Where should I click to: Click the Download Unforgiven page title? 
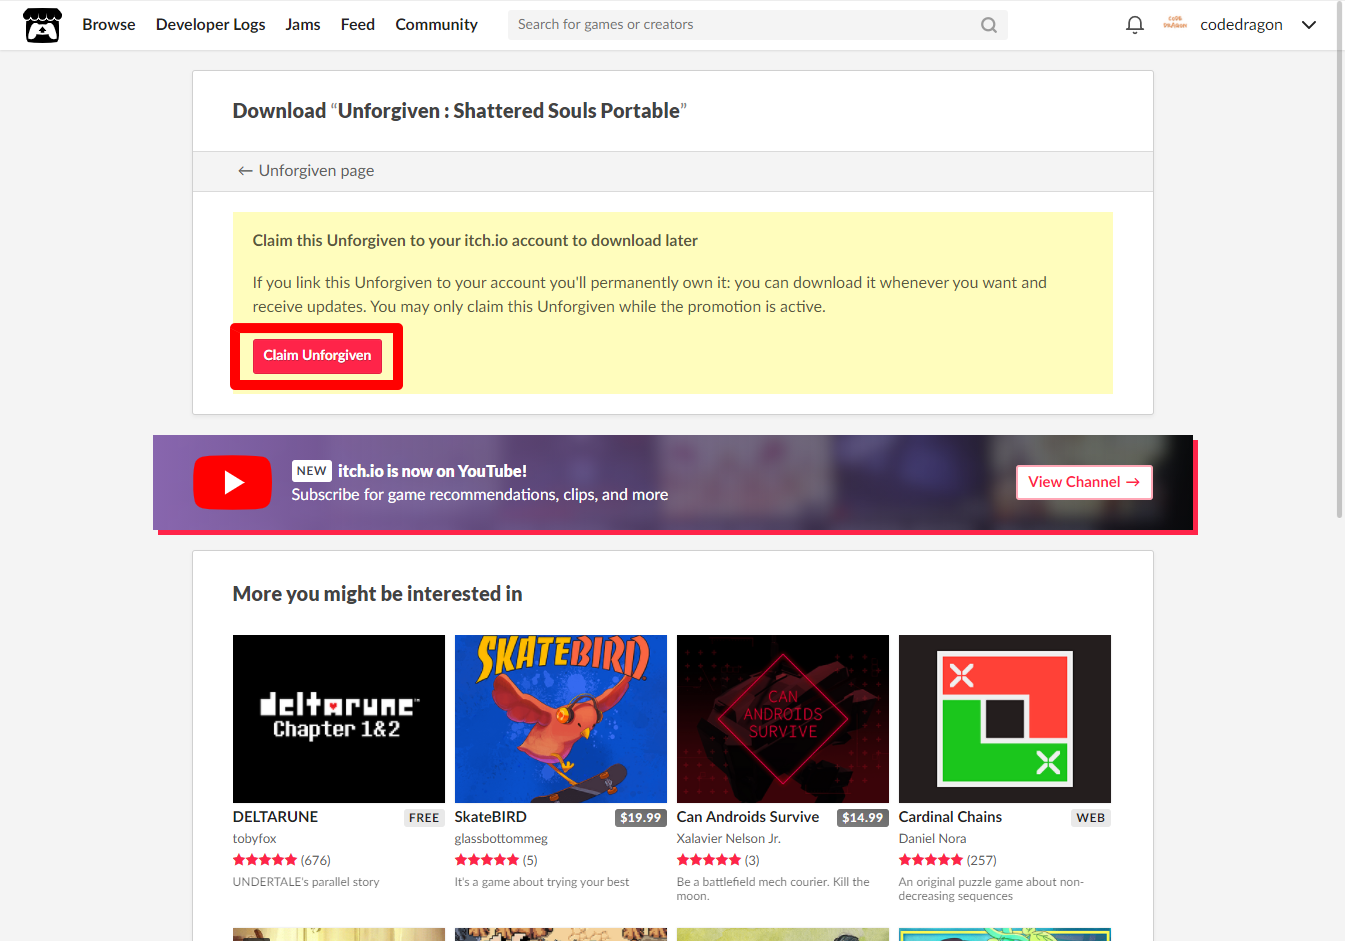tap(460, 111)
